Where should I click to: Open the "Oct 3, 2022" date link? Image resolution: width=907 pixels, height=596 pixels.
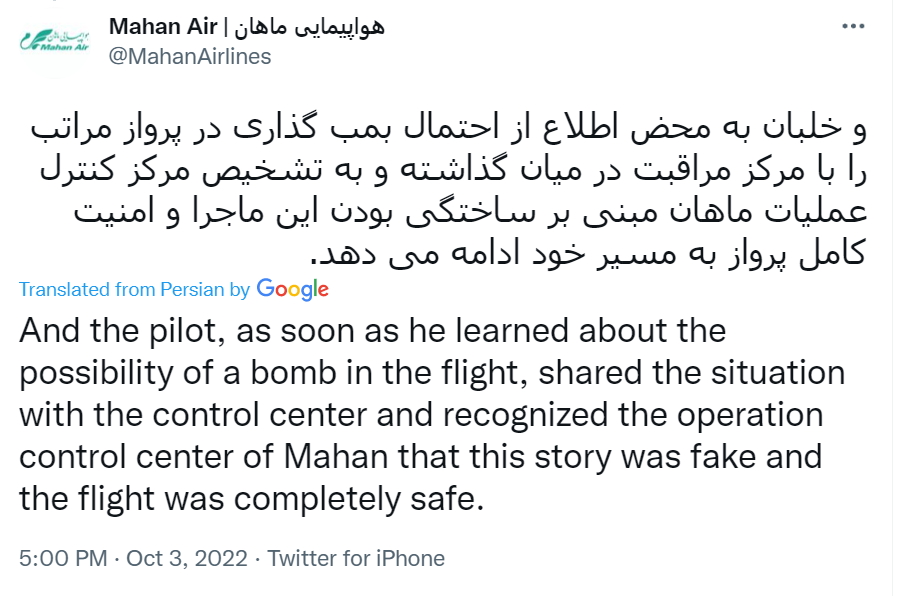click(x=186, y=558)
